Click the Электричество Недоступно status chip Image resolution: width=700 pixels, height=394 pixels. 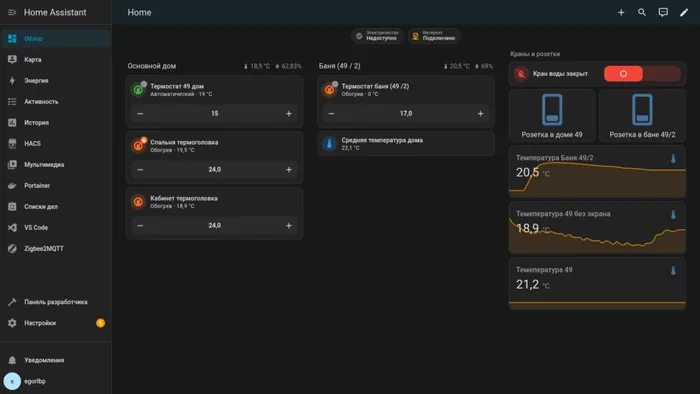pyautogui.click(x=378, y=36)
